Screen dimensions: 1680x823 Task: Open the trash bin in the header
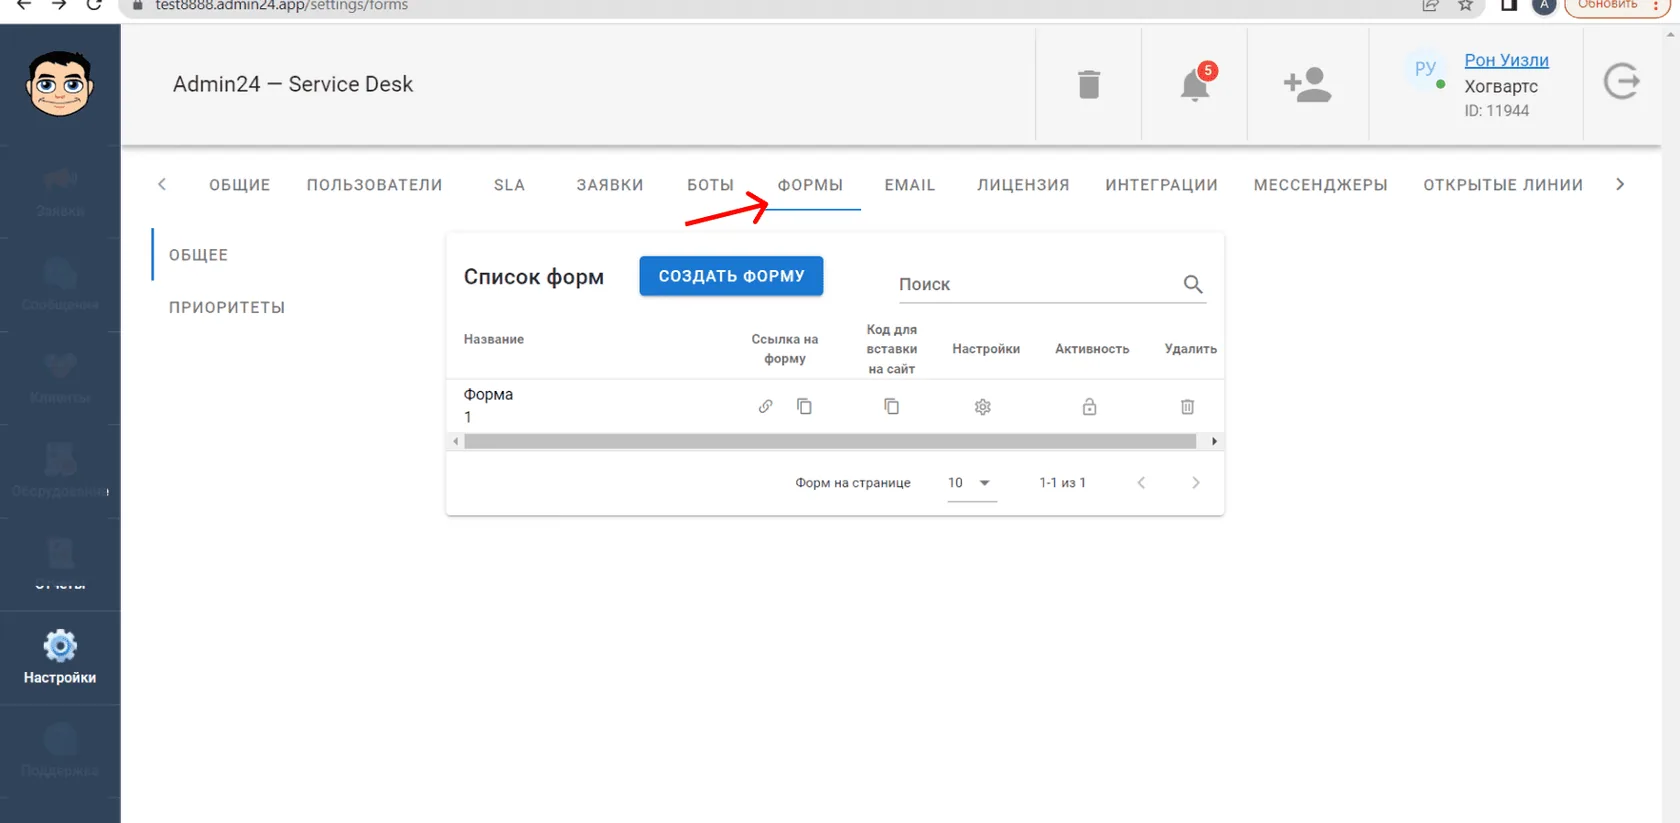[1089, 84]
